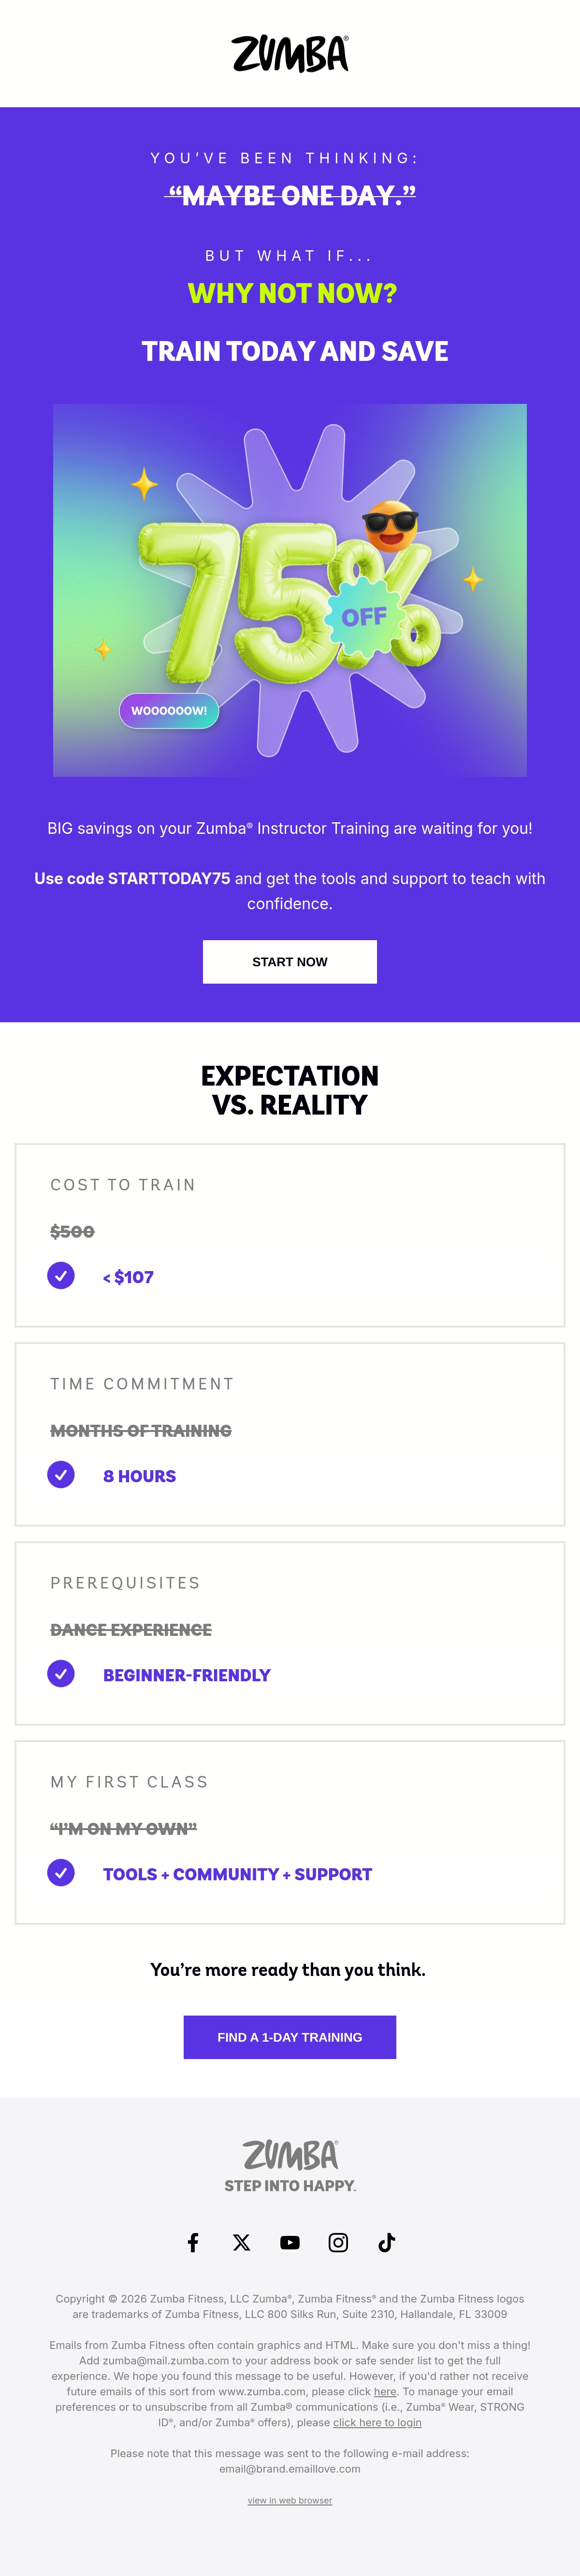Click the Zumba logo at the top
Image resolution: width=580 pixels, height=2576 pixels.
[x=290, y=53]
